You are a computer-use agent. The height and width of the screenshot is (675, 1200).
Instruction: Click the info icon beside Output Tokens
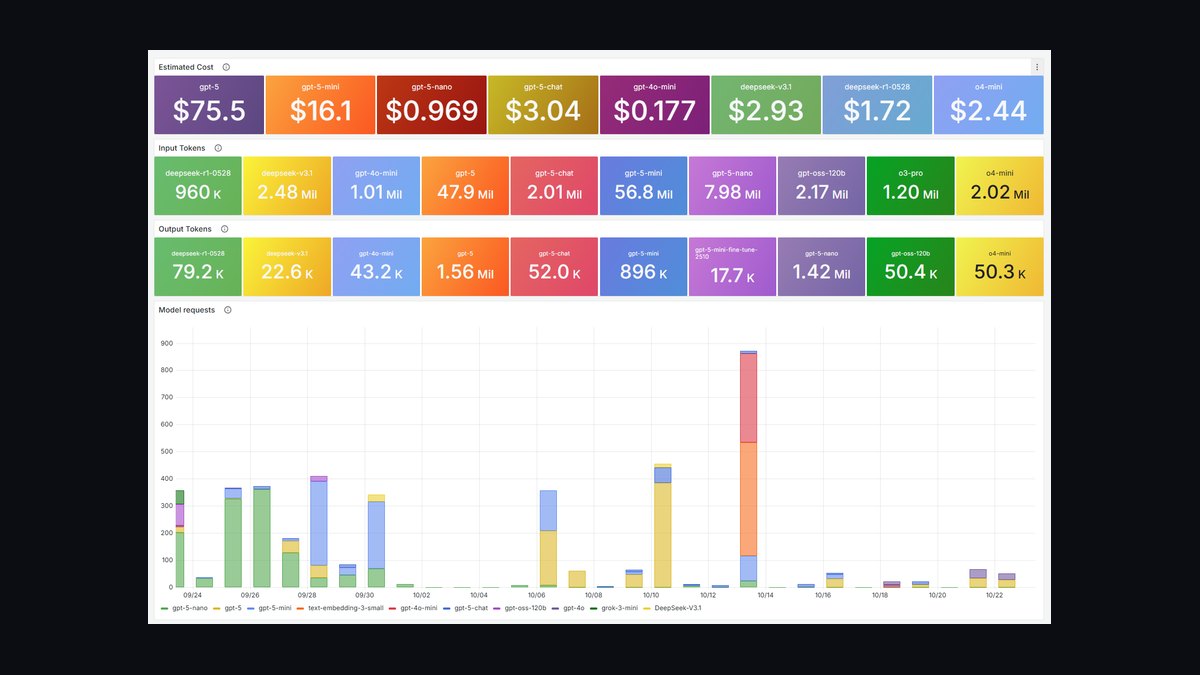[224, 229]
